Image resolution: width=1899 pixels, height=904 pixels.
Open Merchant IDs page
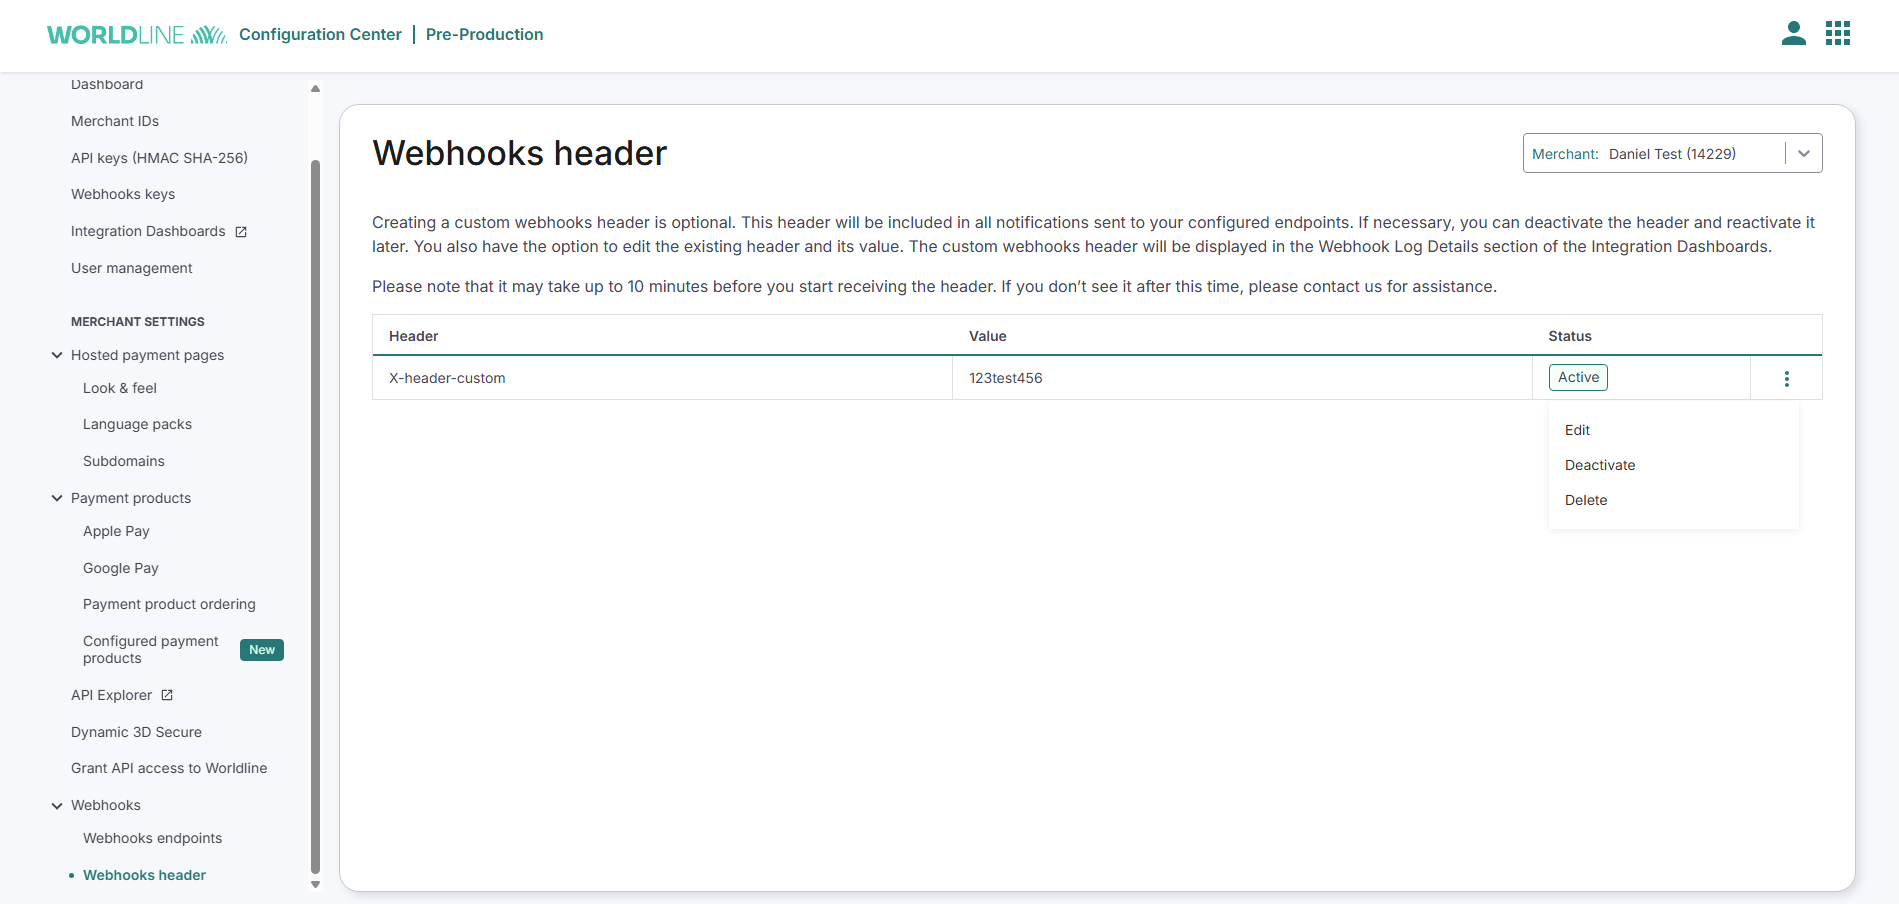pyautogui.click(x=115, y=121)
